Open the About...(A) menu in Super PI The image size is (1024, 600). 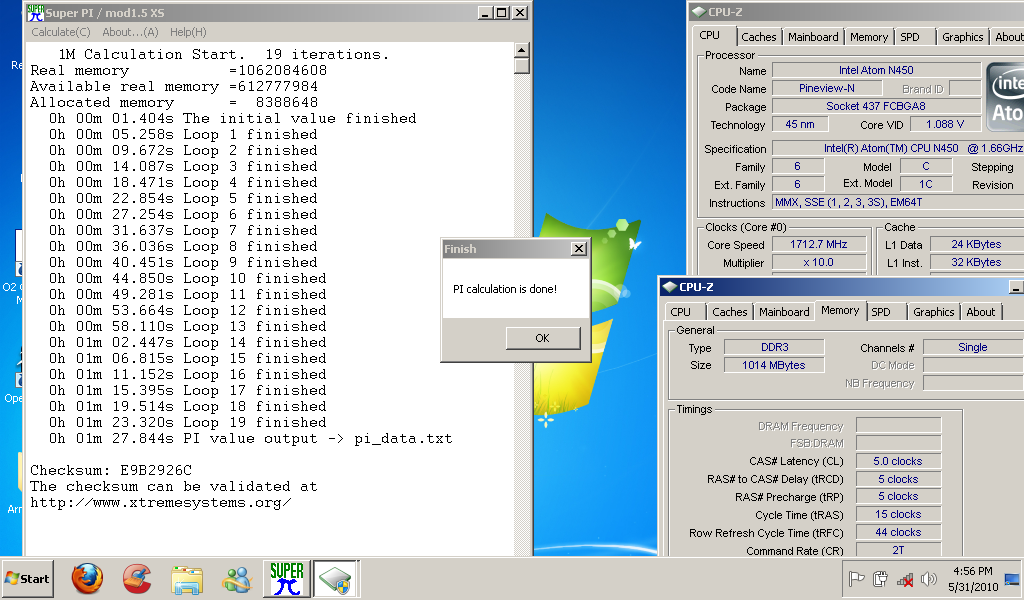point(130,32)
